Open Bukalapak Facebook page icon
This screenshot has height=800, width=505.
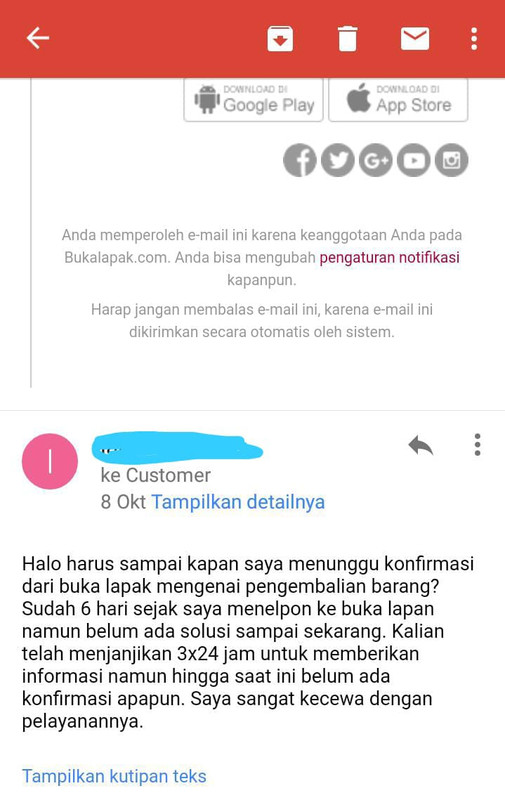(300, 160)
